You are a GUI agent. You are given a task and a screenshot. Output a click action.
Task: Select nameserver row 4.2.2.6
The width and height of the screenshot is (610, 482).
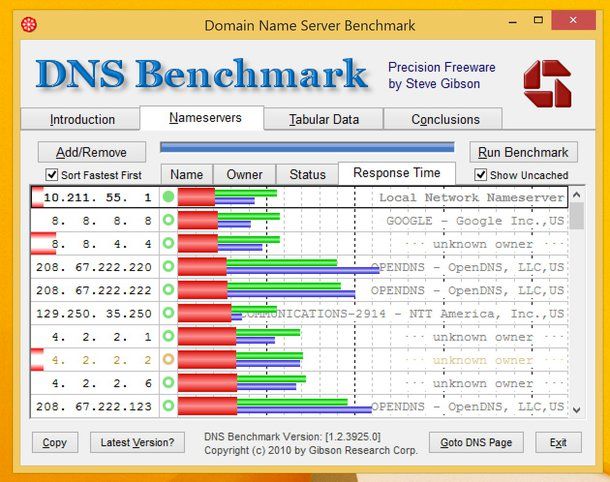[300, 383]
